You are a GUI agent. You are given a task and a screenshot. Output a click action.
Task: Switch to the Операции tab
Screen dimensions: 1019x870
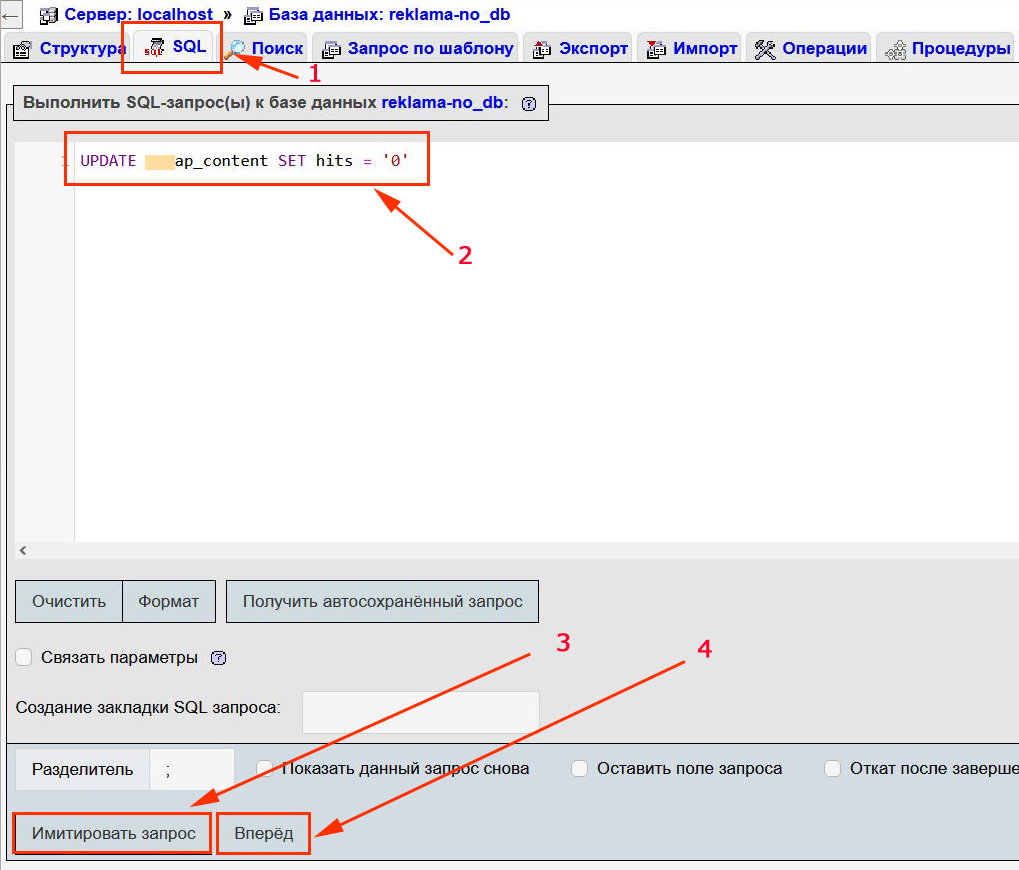click(x=823, y=48)
